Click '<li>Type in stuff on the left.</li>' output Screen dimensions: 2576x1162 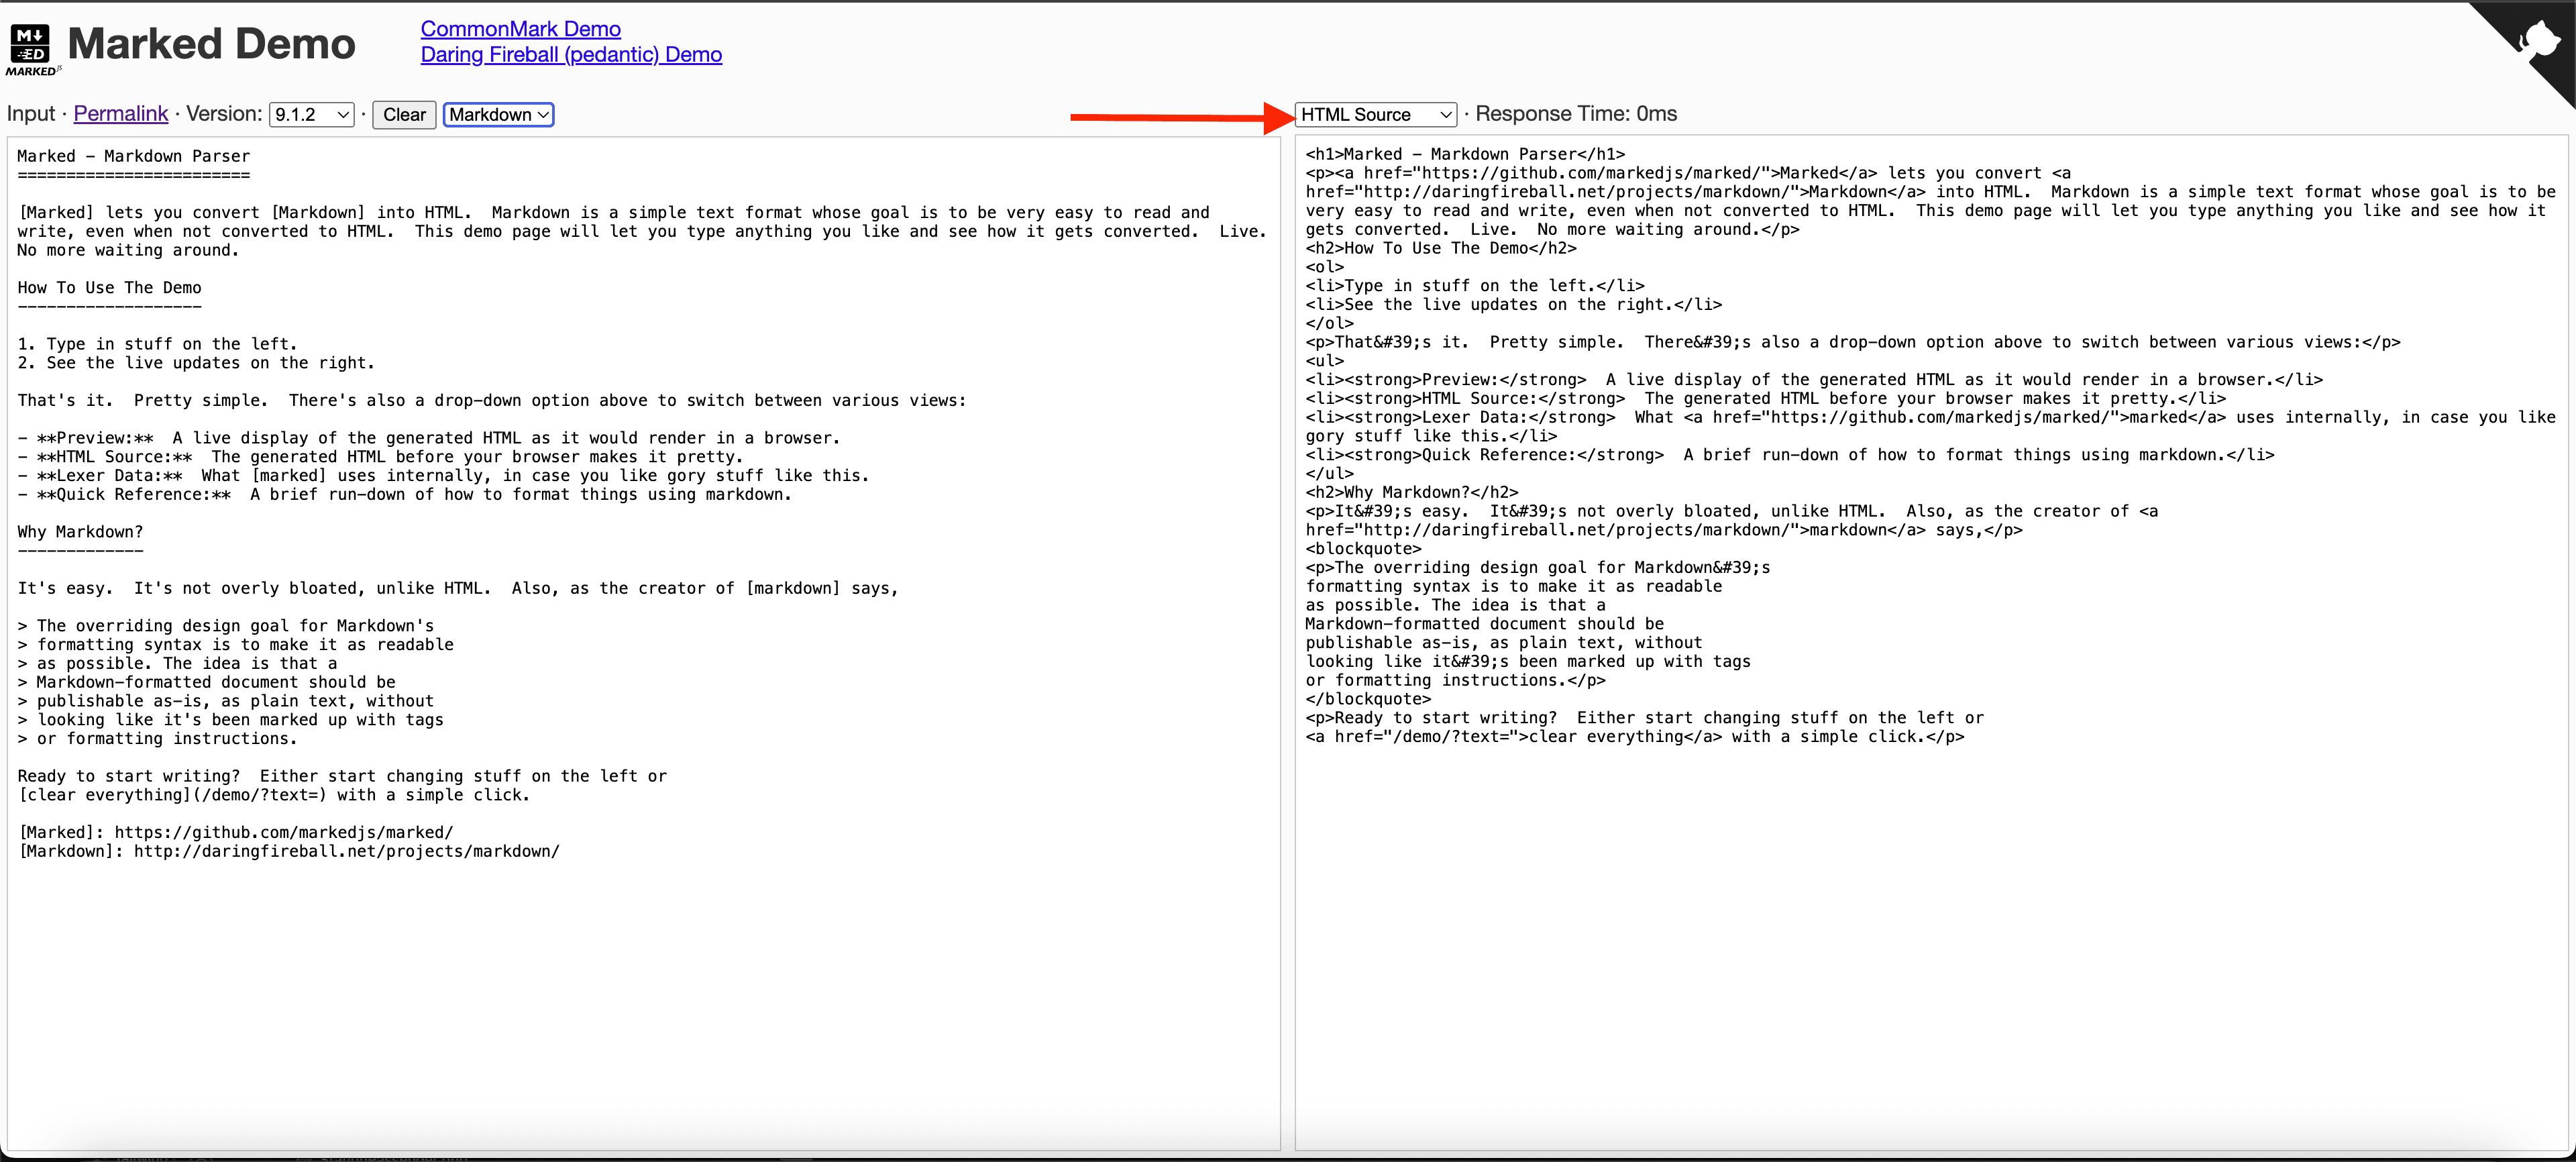(x=1475, y=286)
